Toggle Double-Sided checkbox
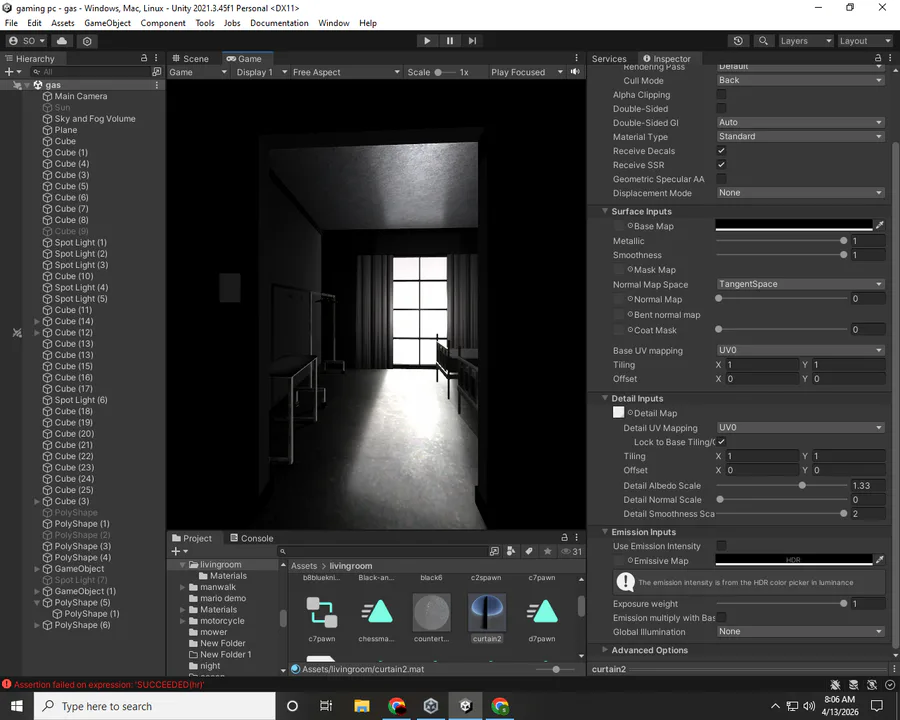 (721, 108)
